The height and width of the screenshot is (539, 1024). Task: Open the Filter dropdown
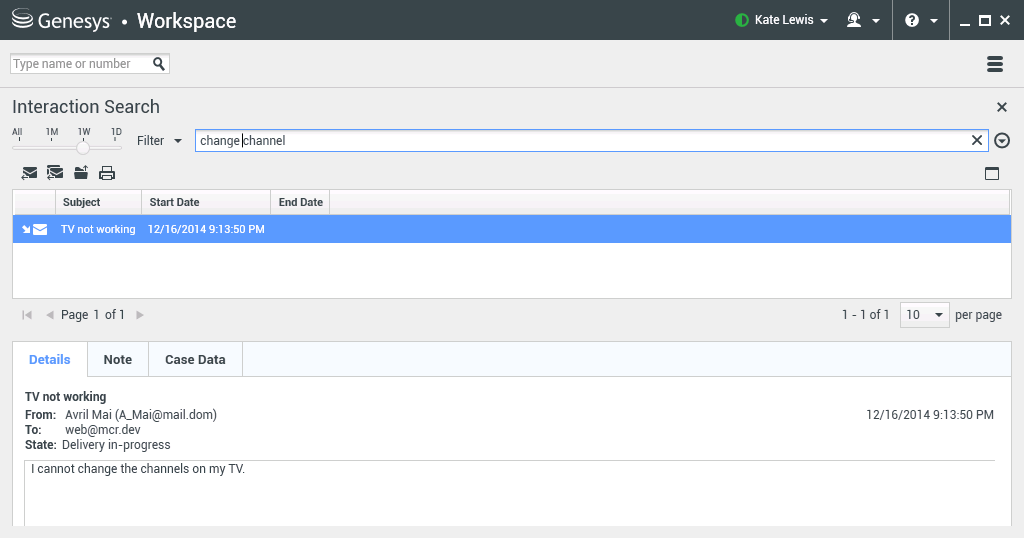tap(159, 141)
